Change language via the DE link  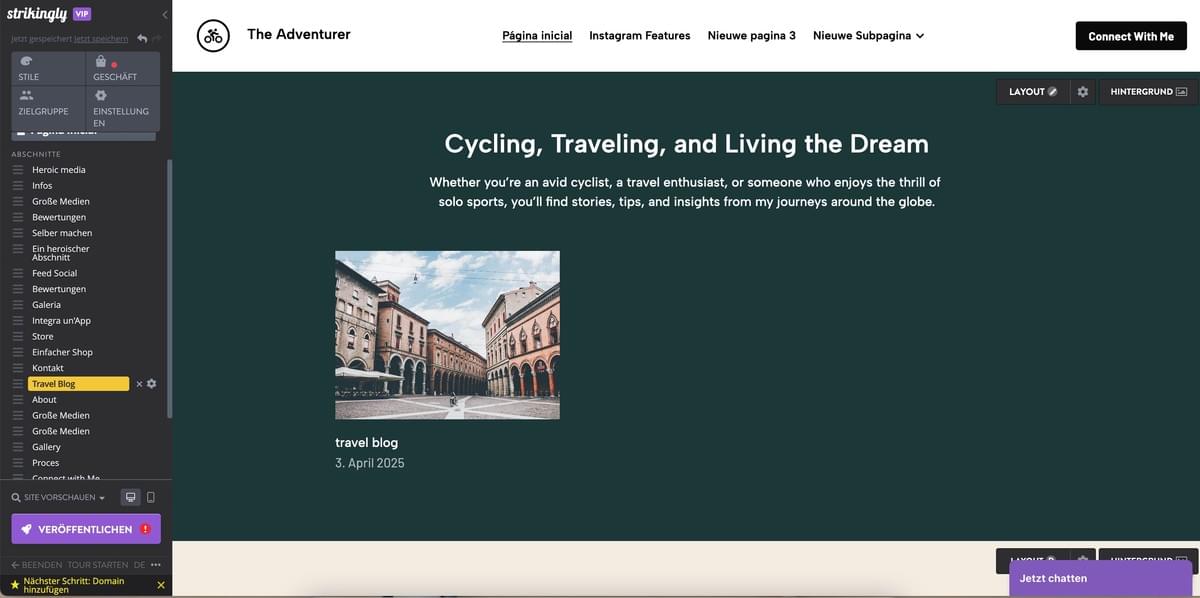coord(139,565)
